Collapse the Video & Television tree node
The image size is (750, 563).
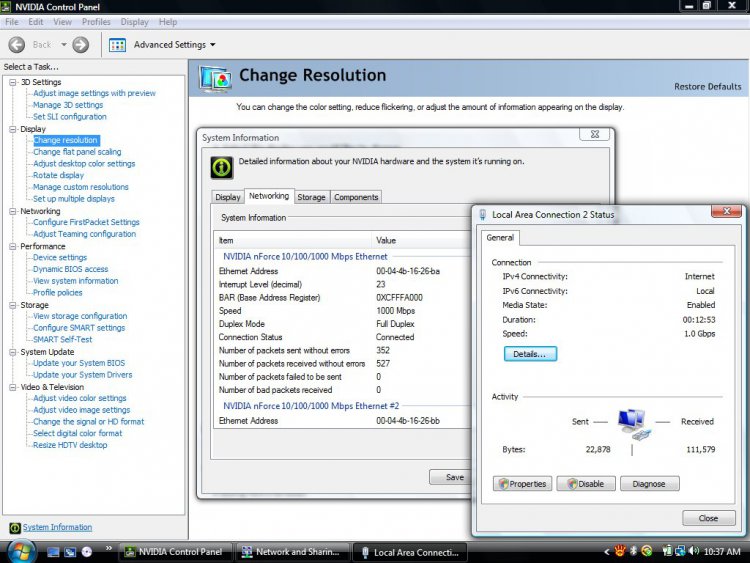[13, 387]
